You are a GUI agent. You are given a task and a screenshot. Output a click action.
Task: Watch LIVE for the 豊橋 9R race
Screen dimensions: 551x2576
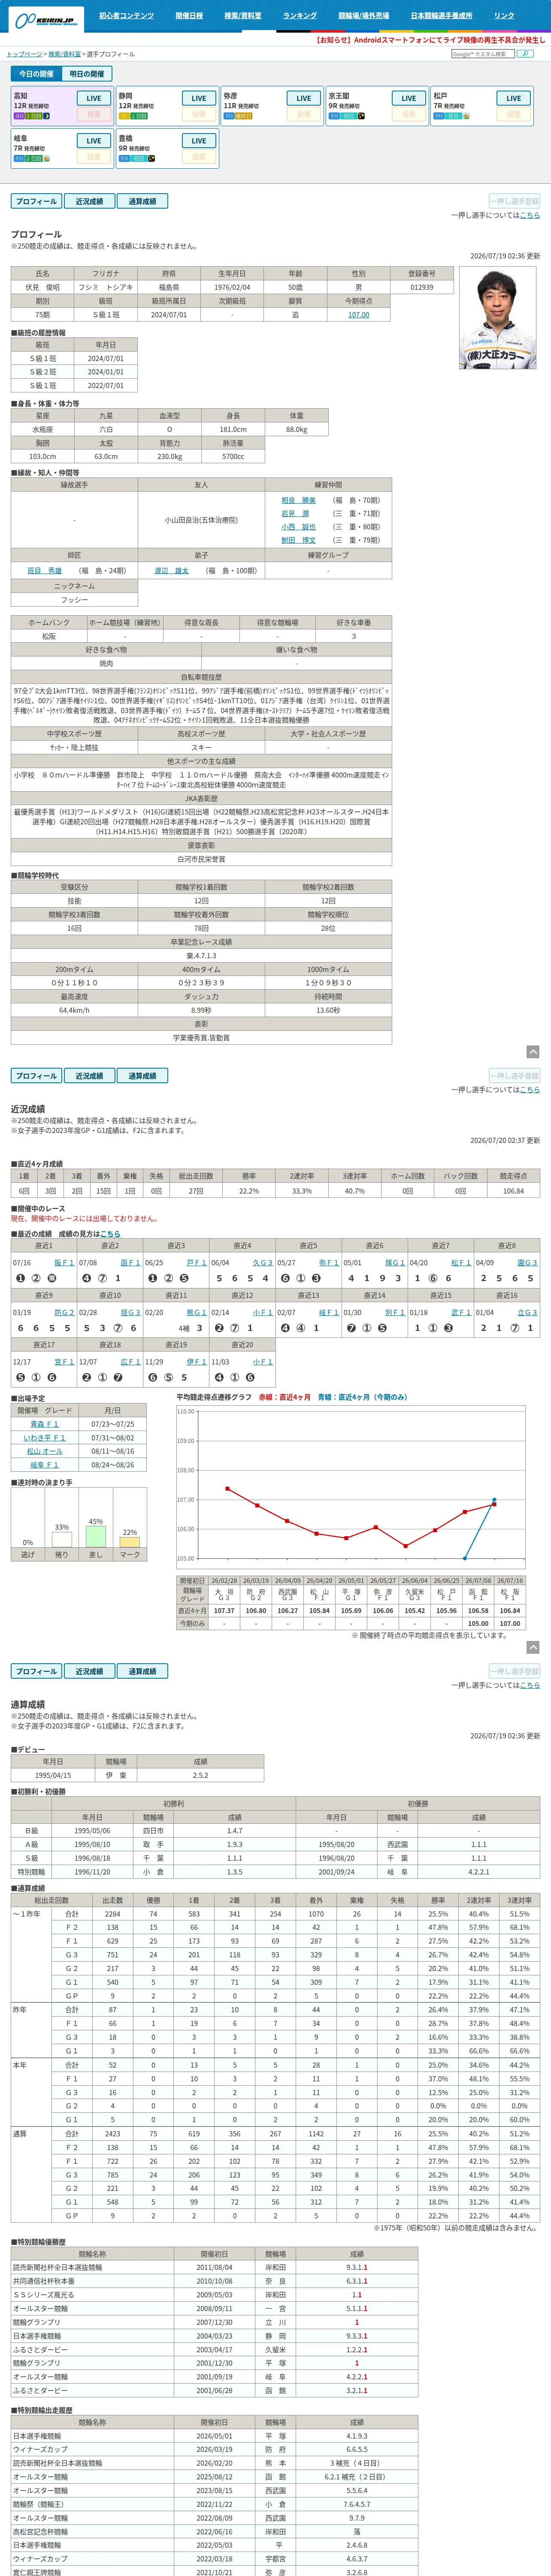point(199,141)
